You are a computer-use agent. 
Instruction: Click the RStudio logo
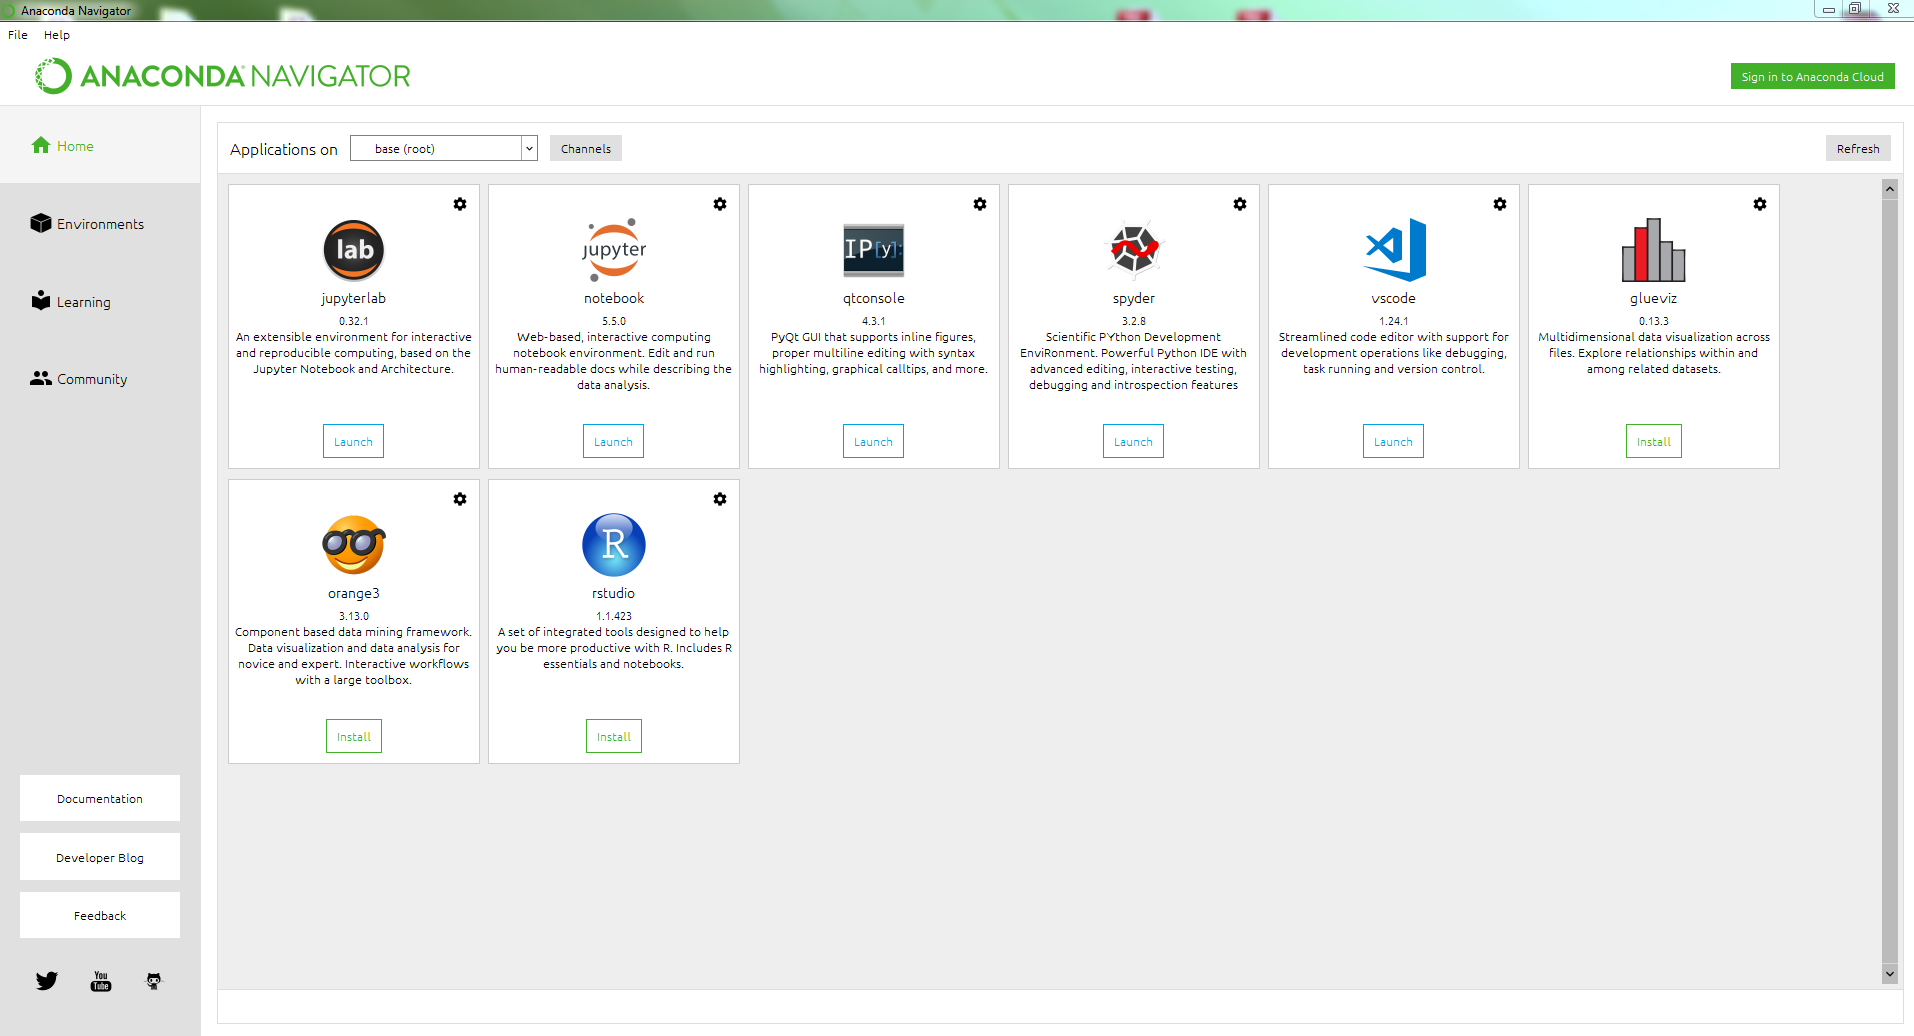(614, 545)
